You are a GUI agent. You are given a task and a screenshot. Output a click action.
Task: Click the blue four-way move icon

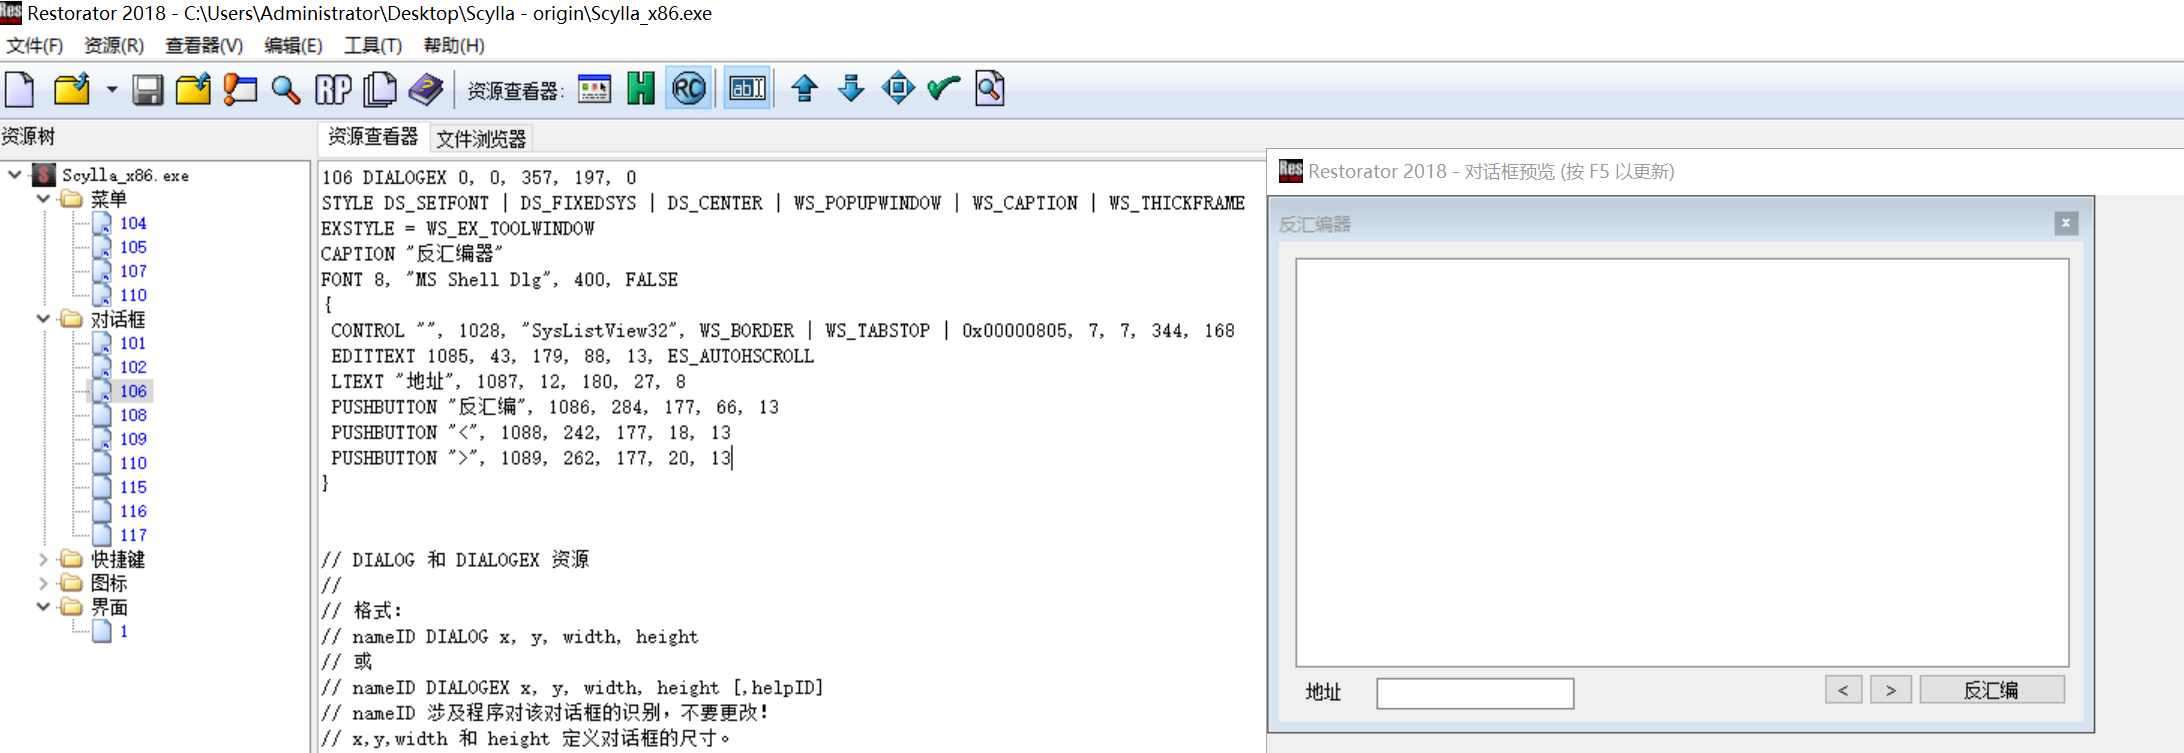[898, 89]
